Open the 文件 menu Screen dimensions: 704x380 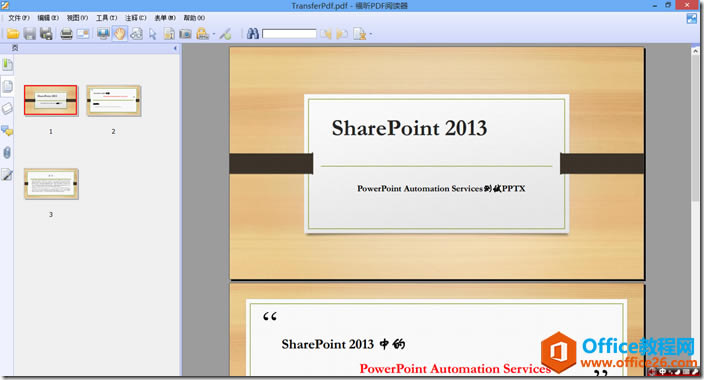[x=19, y=18]
